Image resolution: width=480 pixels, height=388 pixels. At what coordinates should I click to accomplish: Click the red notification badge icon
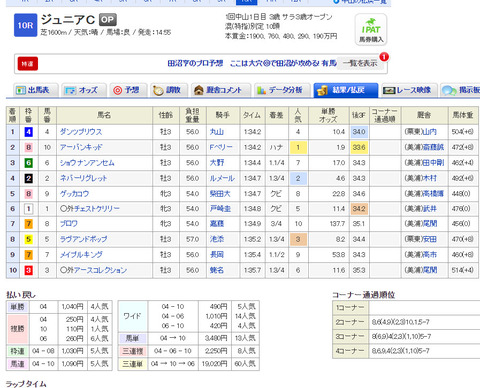384,57
